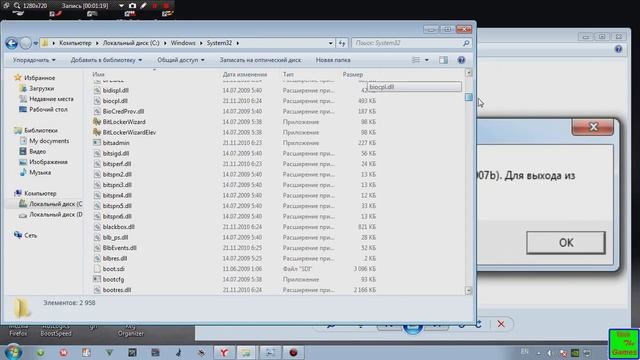Click the search magnifier icon

coord(466,43)
